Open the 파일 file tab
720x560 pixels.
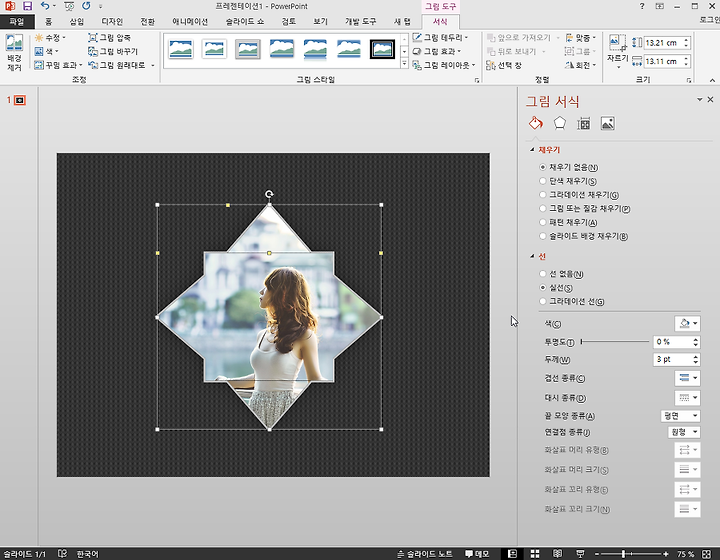pyautogui.click(x=17, y=22)
